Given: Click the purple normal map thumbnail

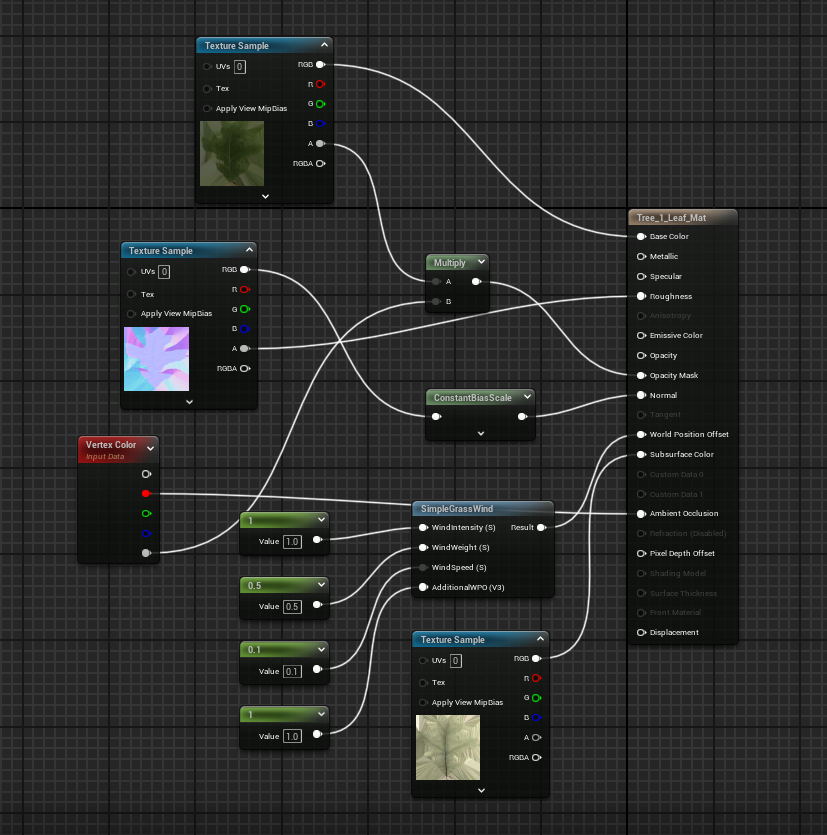Looking at the screenshot, I should [x=156, y=358].
